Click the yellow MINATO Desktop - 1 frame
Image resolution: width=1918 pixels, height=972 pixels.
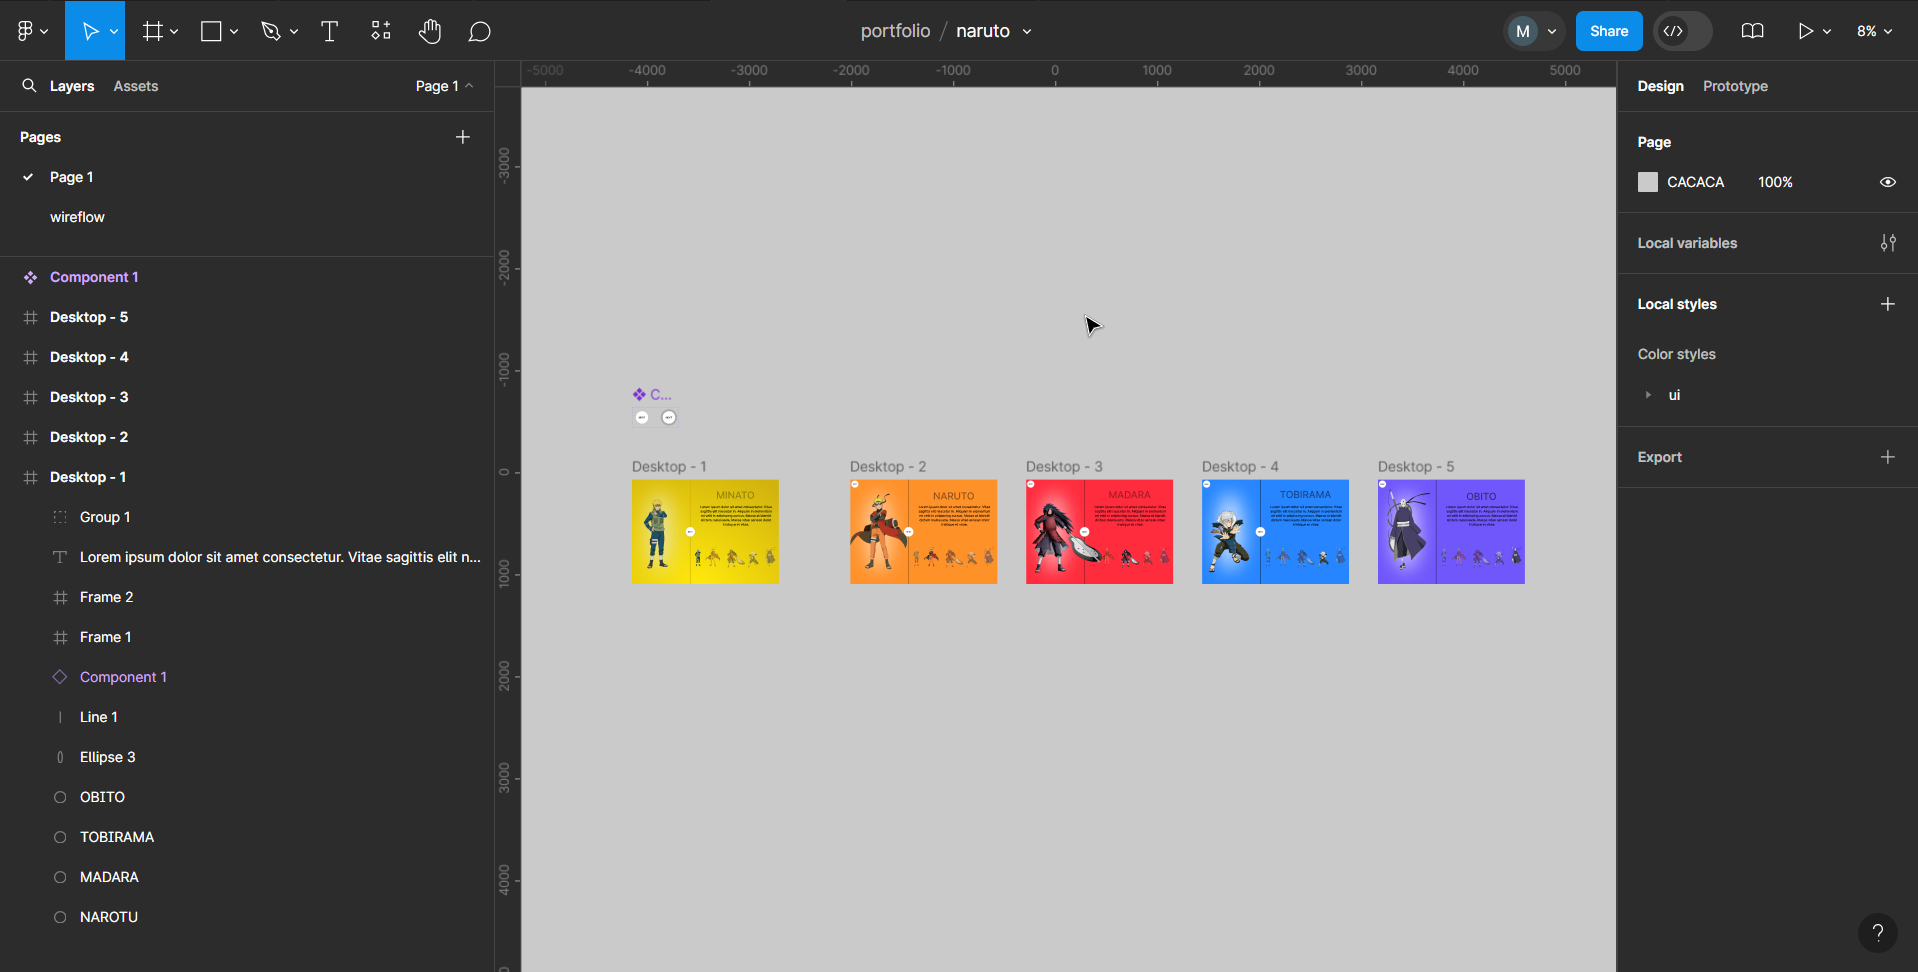pyautogui.click(x=705, y=531)
